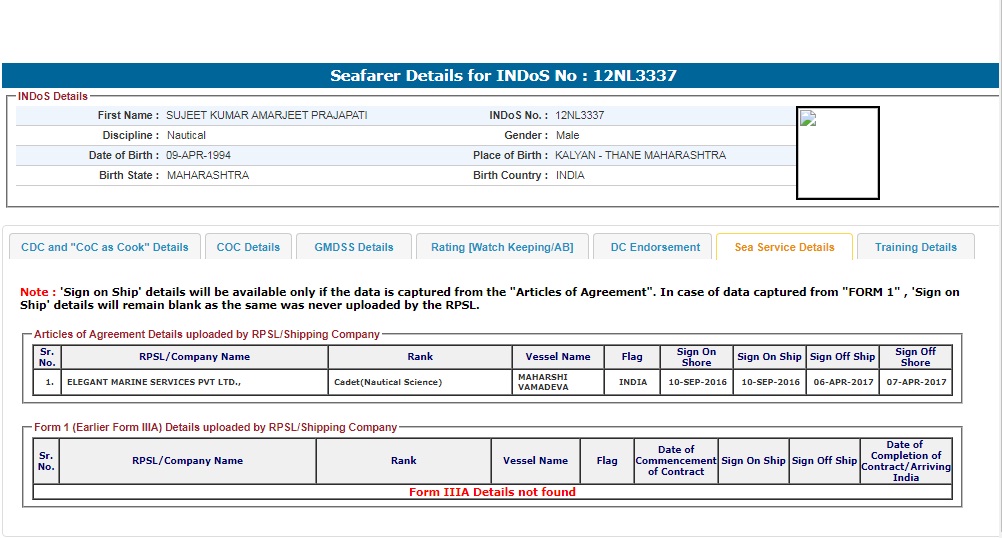Click the Sign Off Ship date 06-APR-2017
The image size is (1002, 538).
point(842,382)
